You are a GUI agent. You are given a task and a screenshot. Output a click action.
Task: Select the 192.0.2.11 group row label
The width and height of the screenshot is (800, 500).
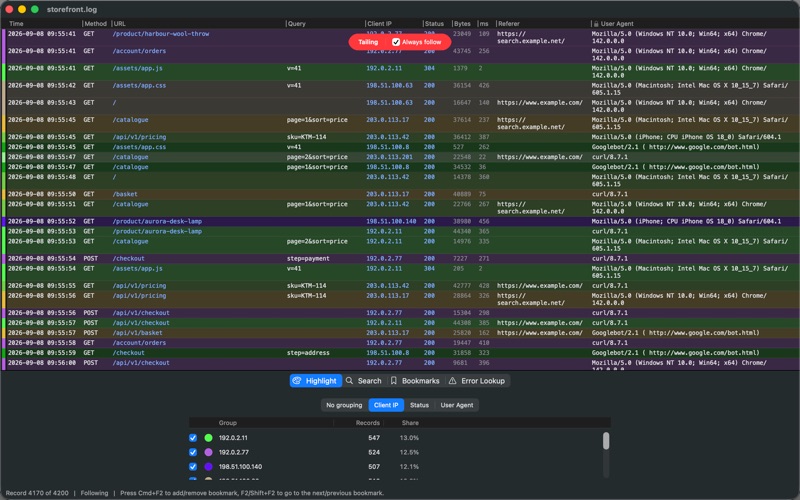coord(233,438)
